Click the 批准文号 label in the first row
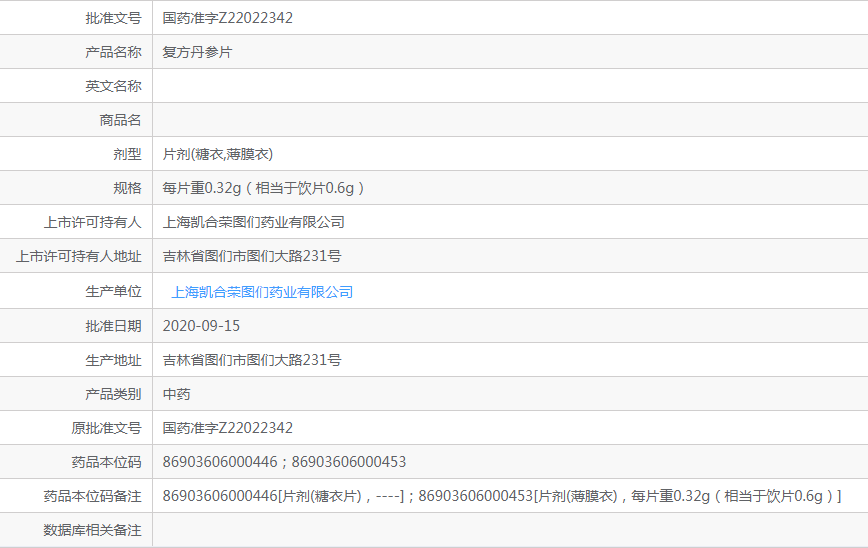 (113, 18)
